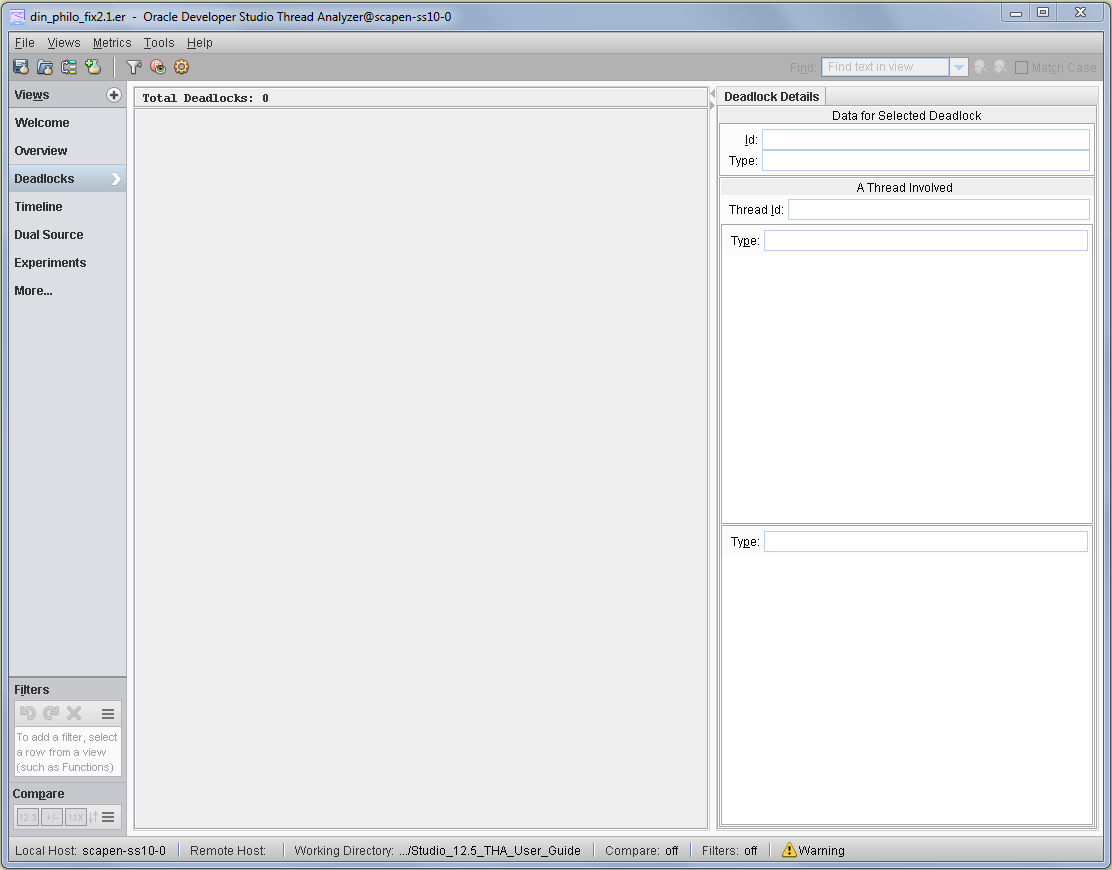Click the Warning status bar icon
This screenshot has width=1112, height=870.
point(789,850)
